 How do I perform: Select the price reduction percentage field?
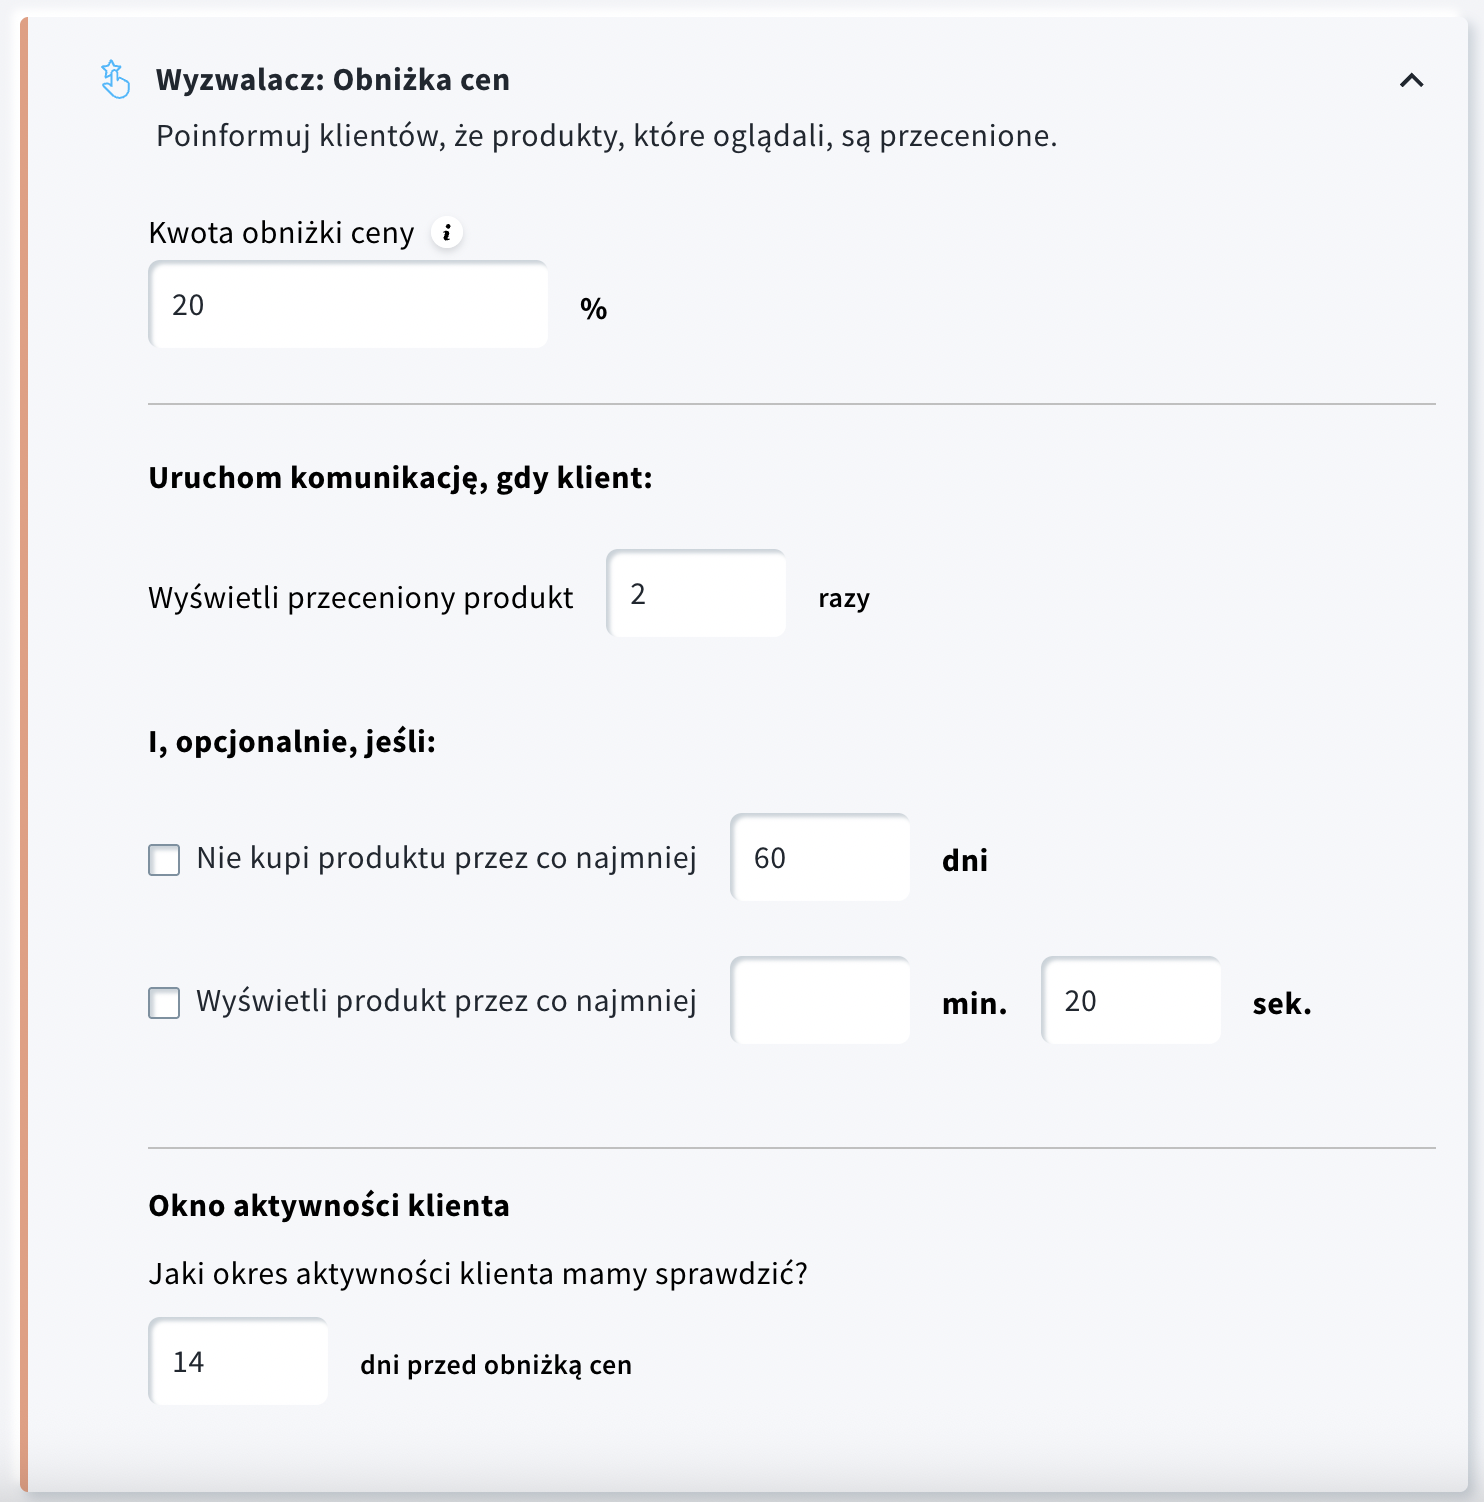(x=347, y=304)
